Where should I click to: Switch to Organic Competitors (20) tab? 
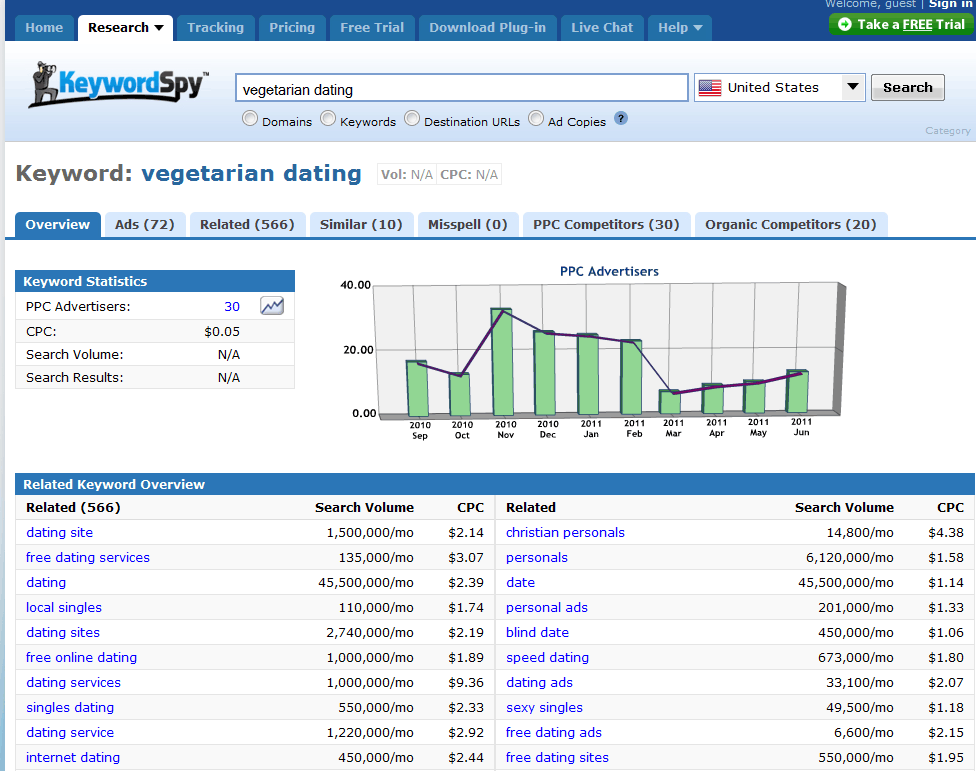(x=791, y=225)
